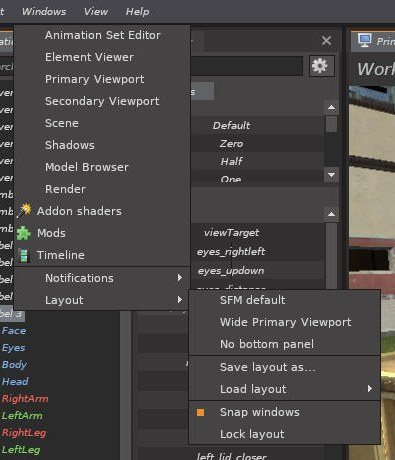This screenshot has height=460, width=395.
Task: Apply the Wide Primary Viewport layout
Action: tap(285, 322)
